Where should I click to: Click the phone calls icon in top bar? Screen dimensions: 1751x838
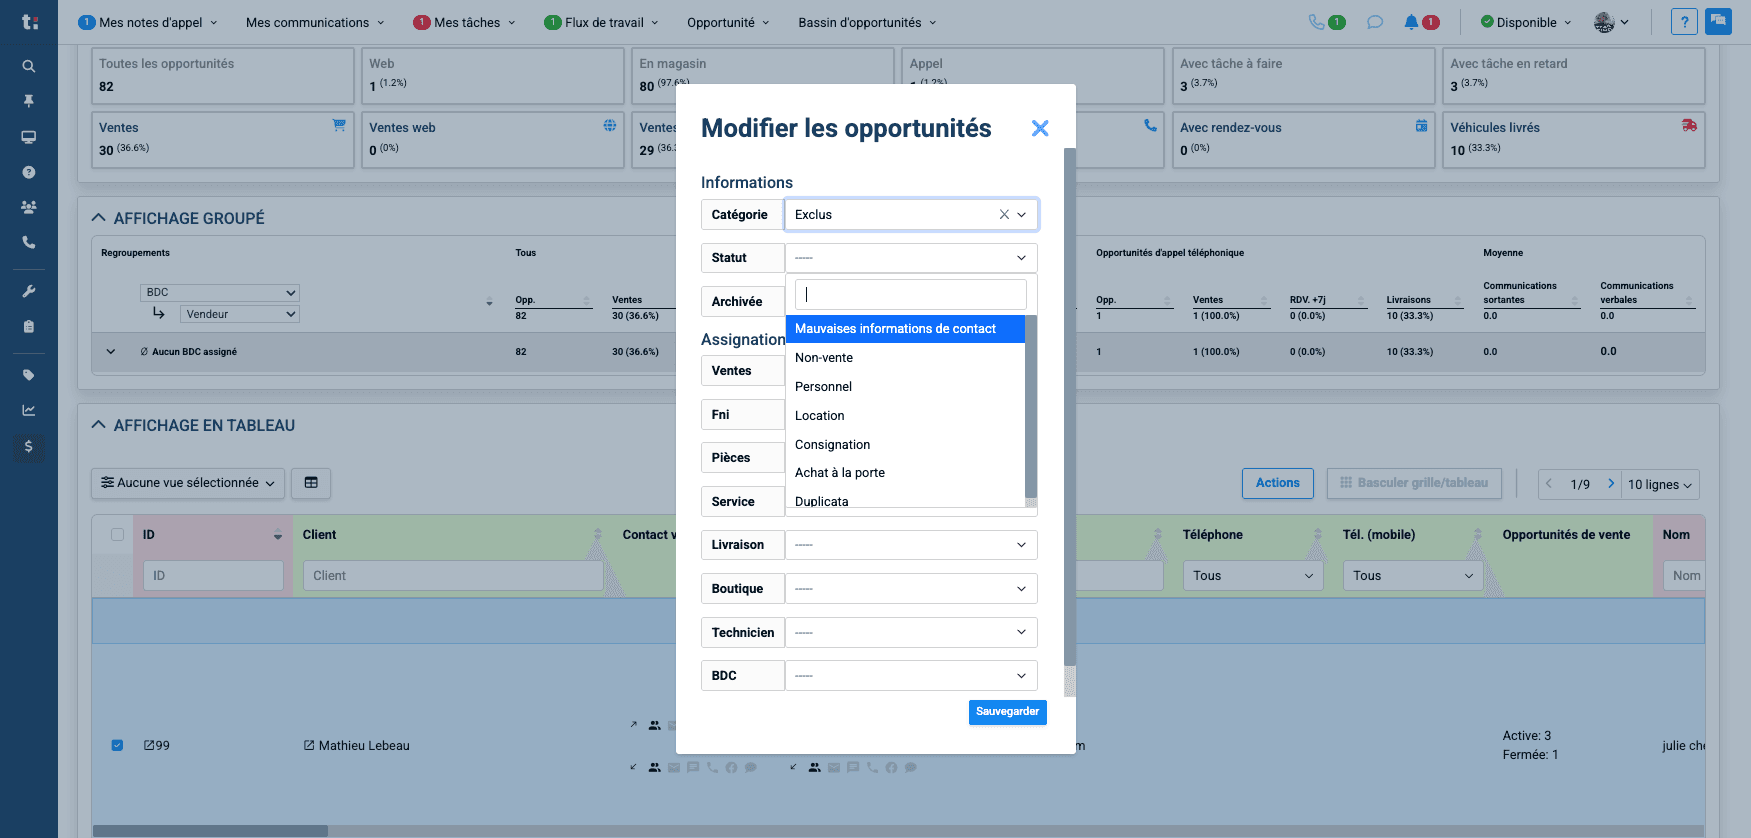coord(1317,22)
